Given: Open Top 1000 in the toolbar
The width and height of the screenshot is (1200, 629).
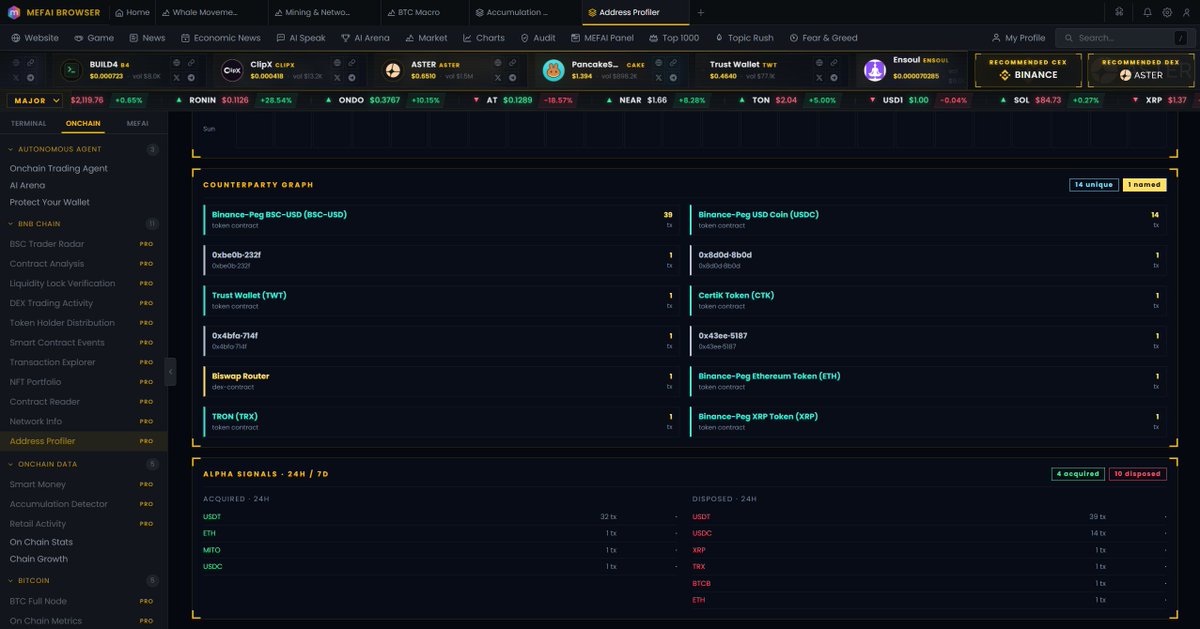Looking at the screenshot, I should click(673, 38).
